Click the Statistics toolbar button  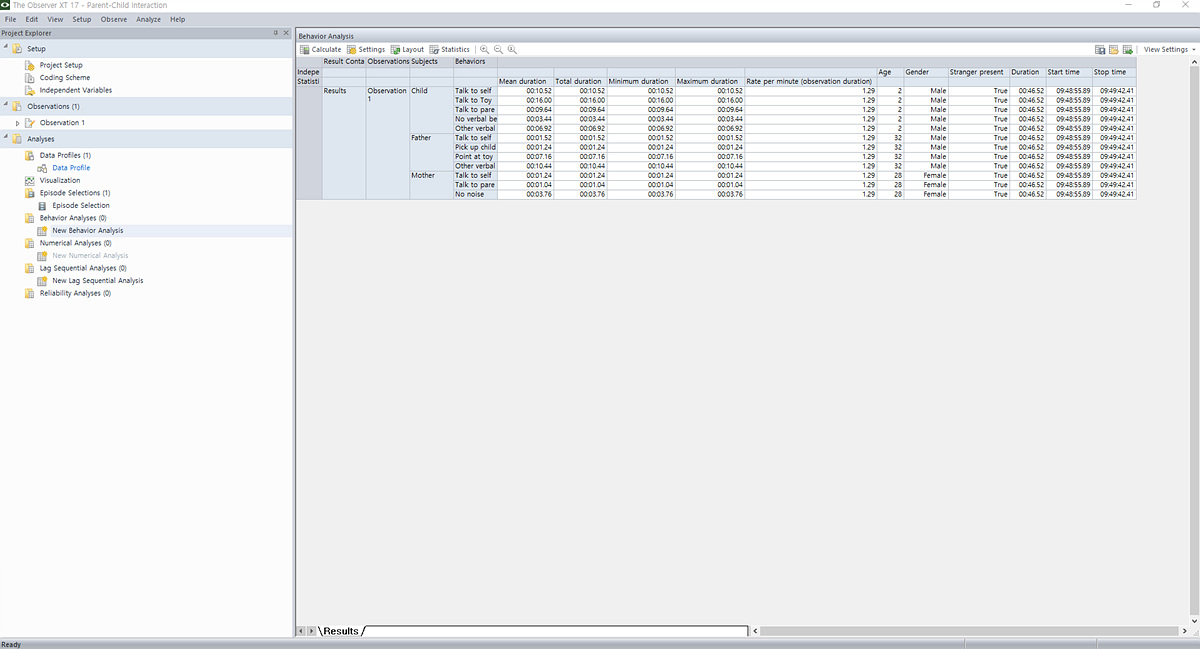click(x=450, y=49)
